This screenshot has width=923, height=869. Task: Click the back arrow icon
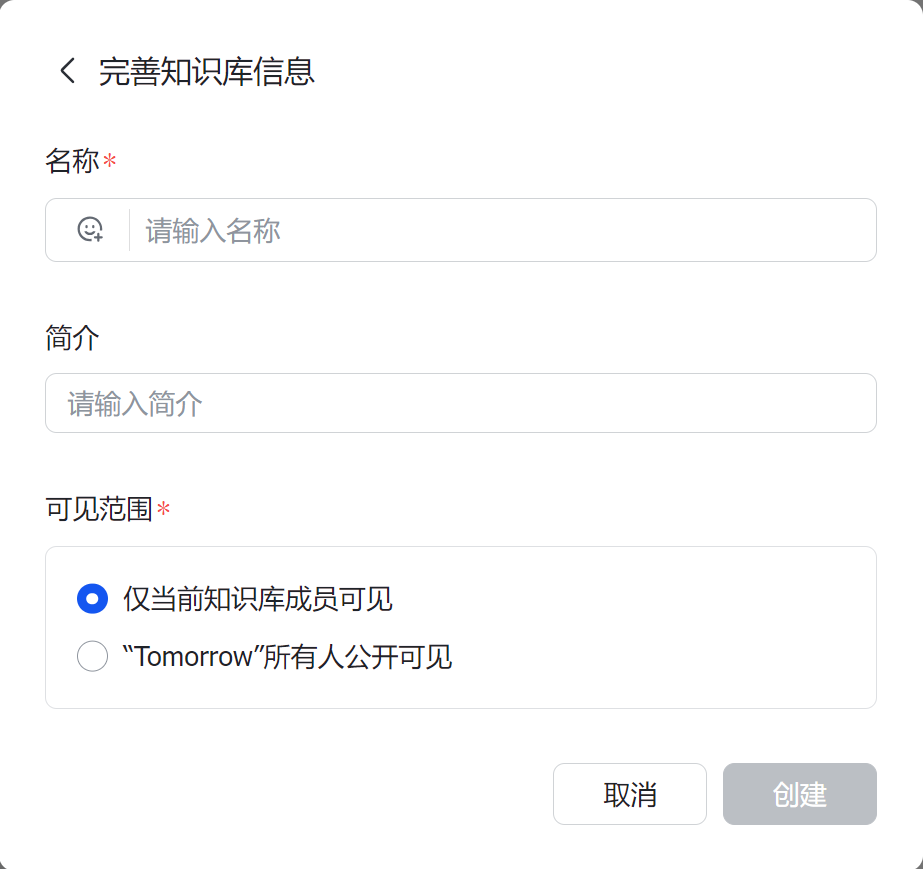click(67, 71)
